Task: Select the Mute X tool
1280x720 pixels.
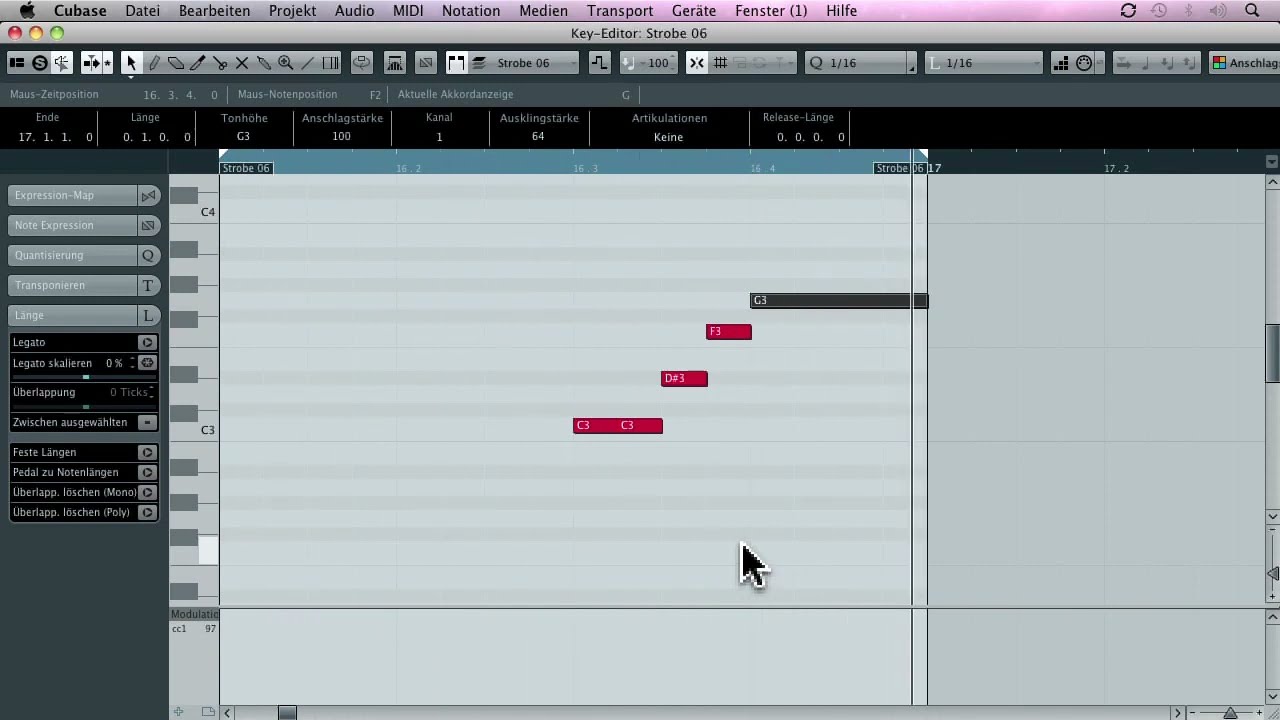Action: coord(242,63)
